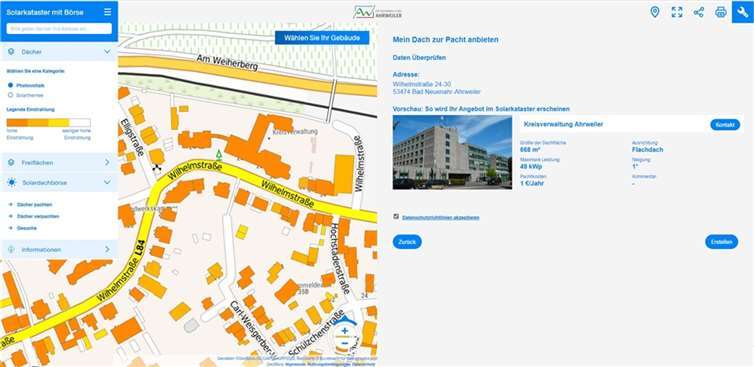
Task: Click the Wählen Sie Ihr Gebäude banner
Action: coord(322,38)
